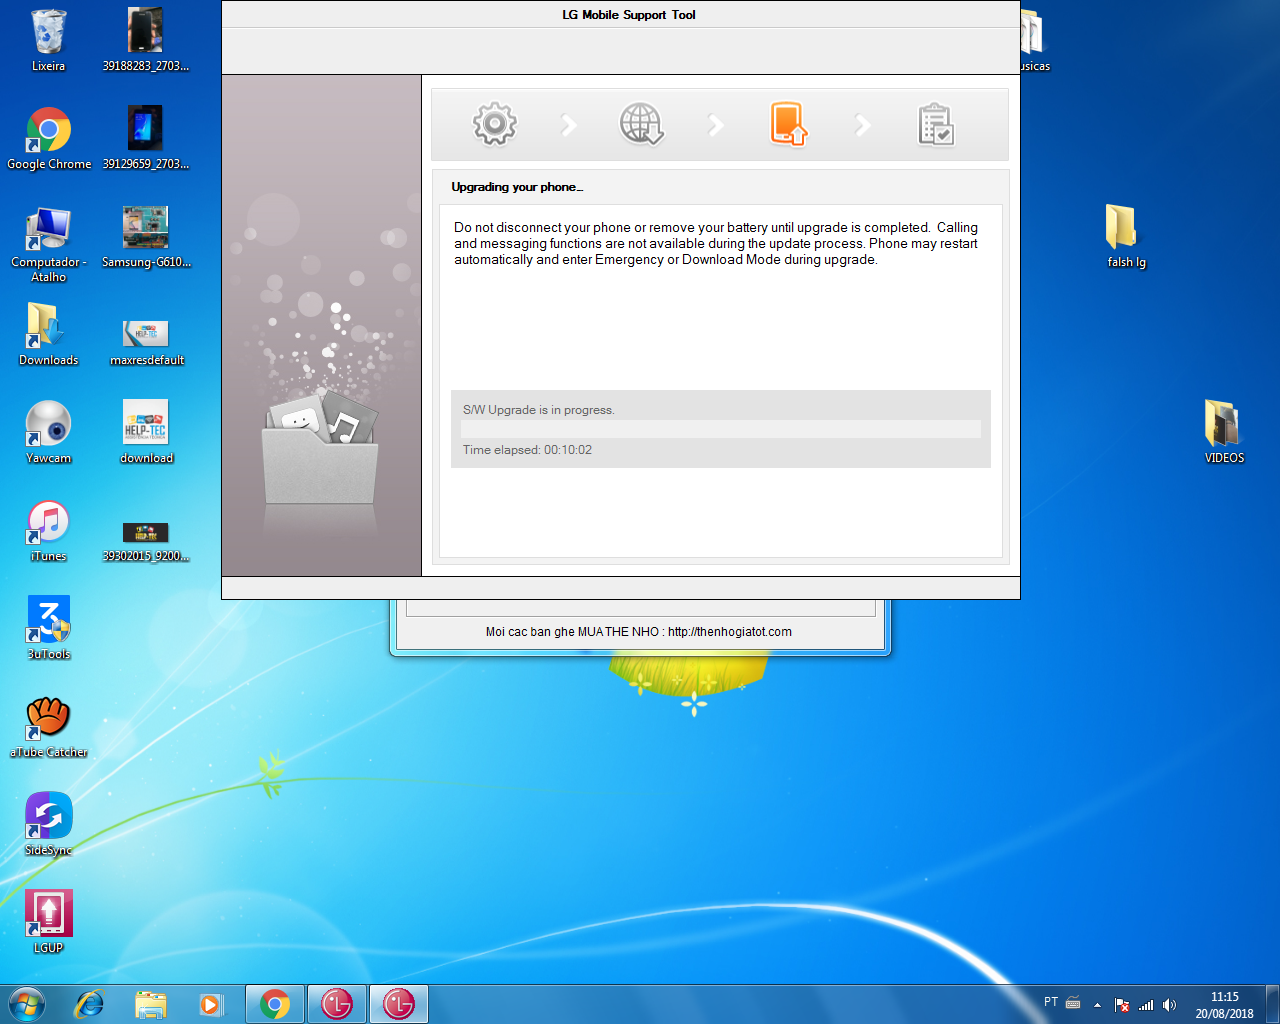Launch iTunes desktop shortcut
This screenshot has width=1280, height=1024.
pos(48,530)
